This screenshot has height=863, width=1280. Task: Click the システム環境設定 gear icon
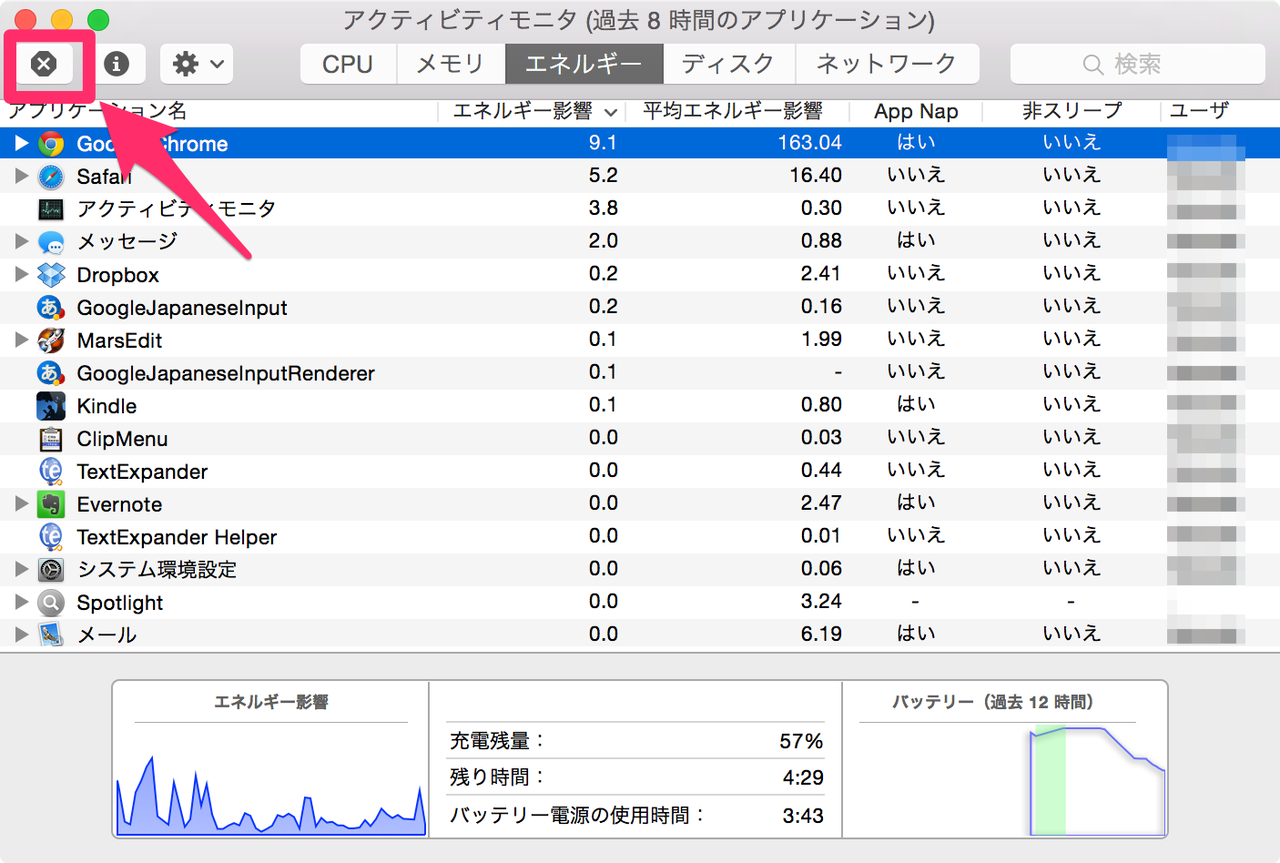coord(51,570)
